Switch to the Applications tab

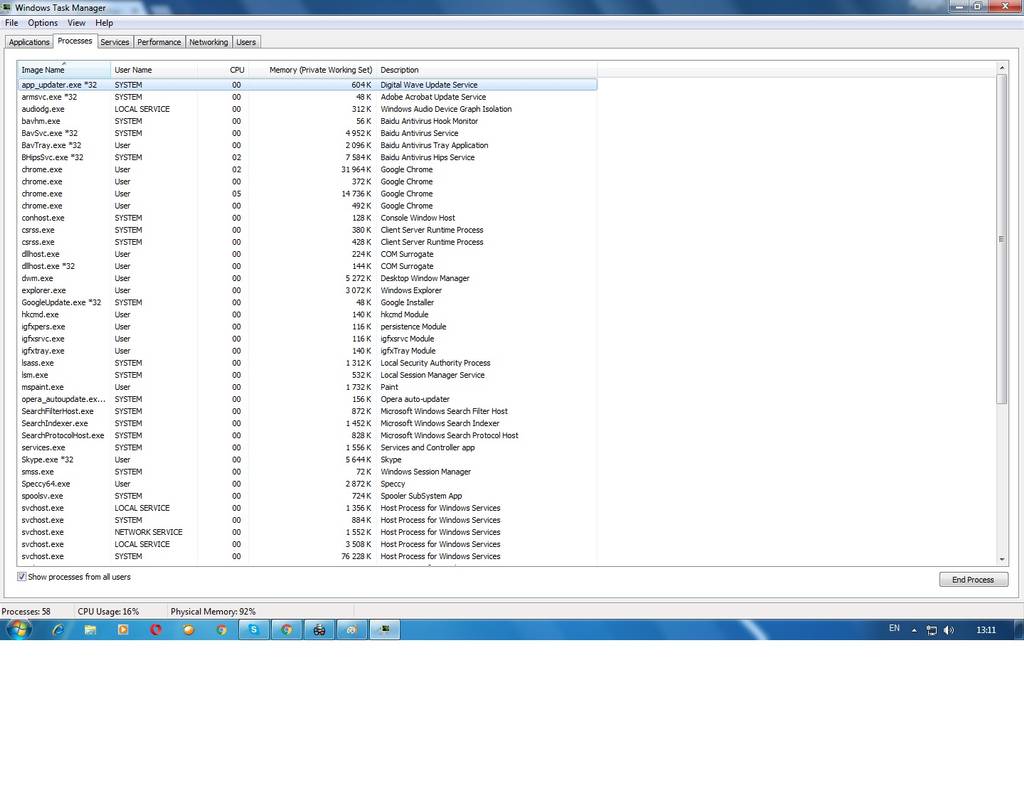pyautogui.click(x=29, y=42)
